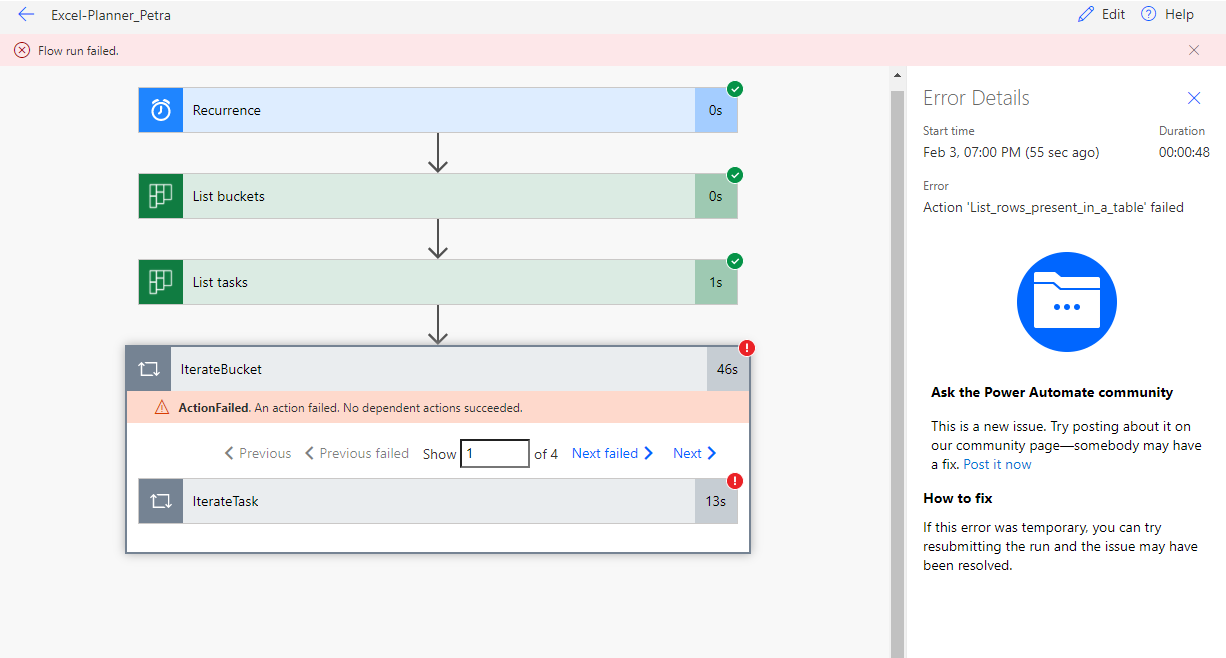Go to the Previous iteration
Viewport: 1226px width, 658px height.
point(258,453)
